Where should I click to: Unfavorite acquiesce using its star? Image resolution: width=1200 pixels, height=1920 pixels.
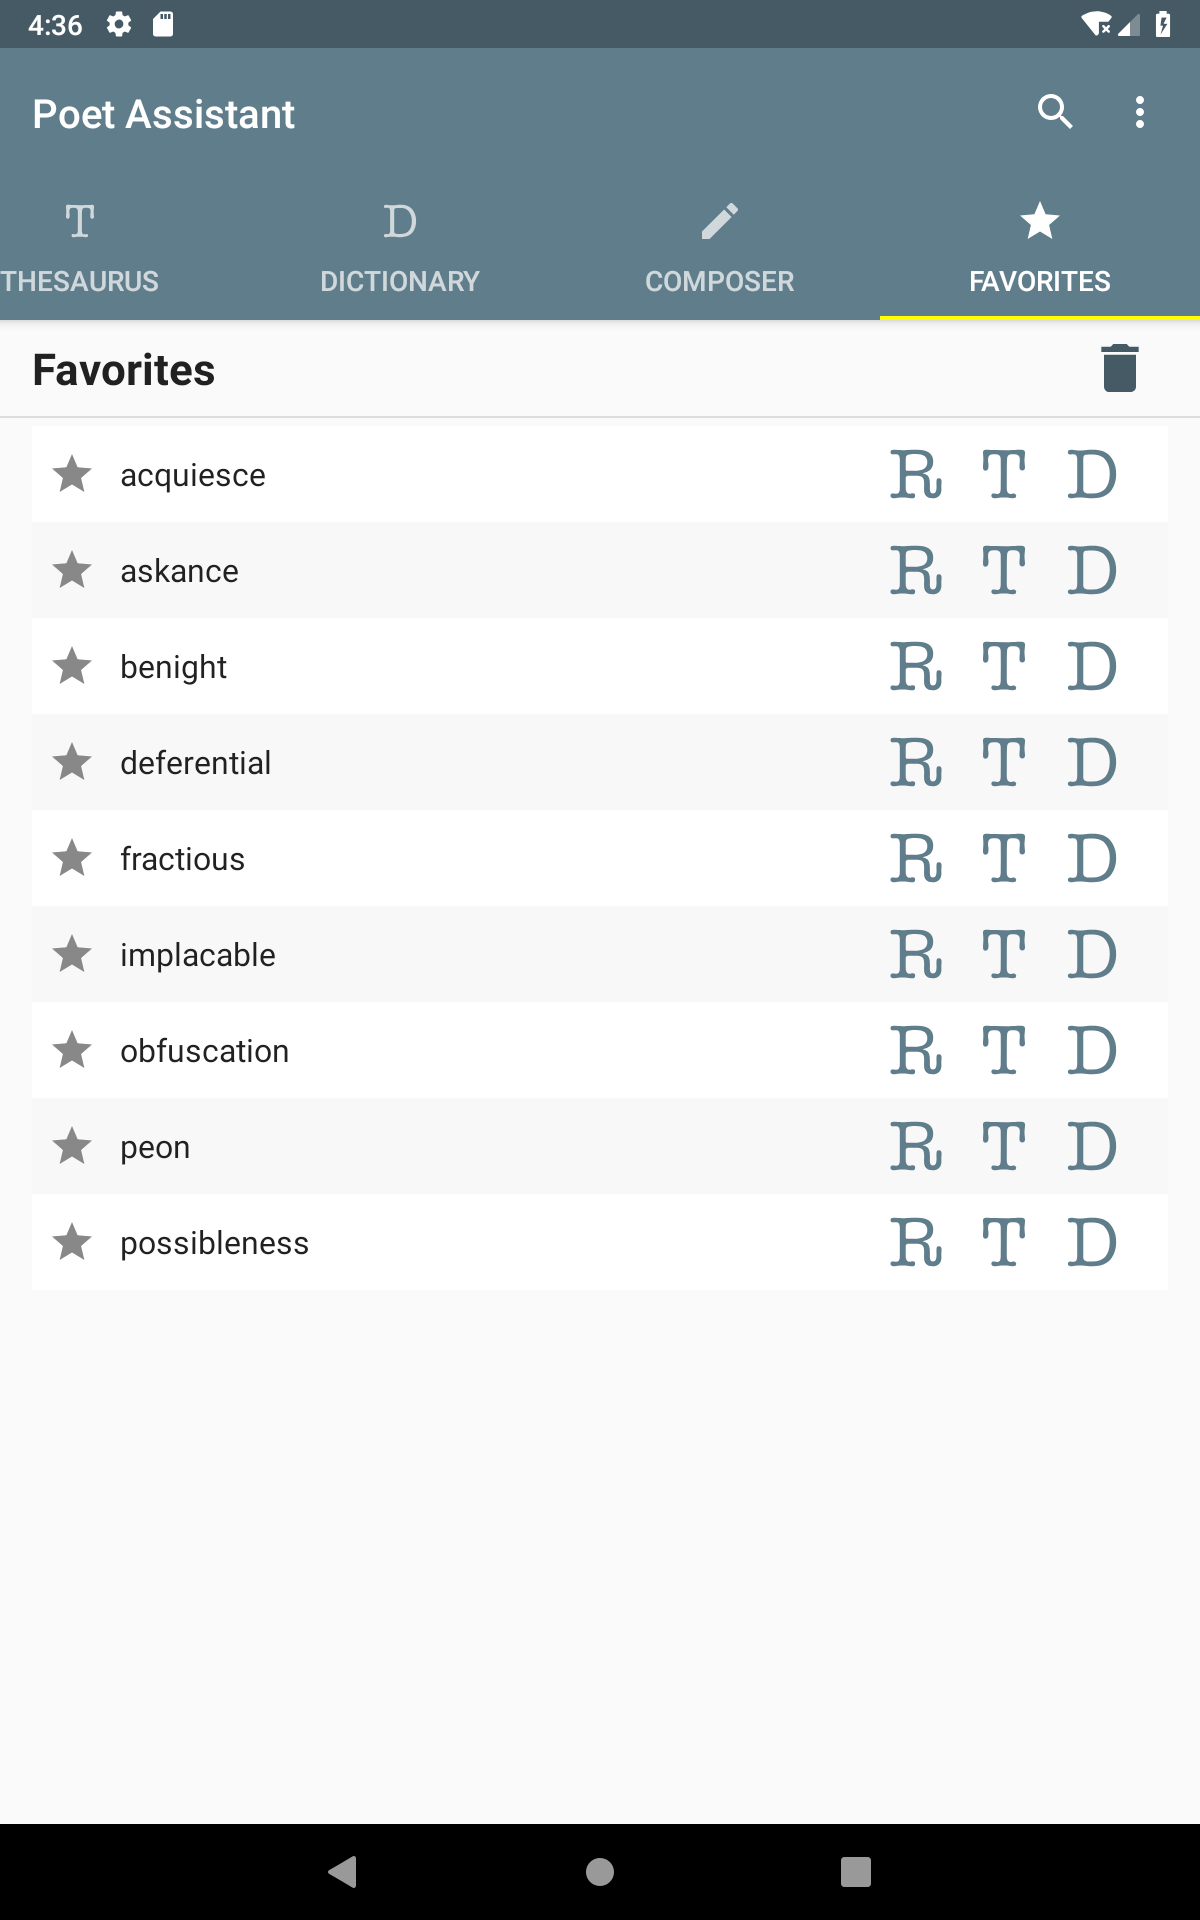[73, 475]
